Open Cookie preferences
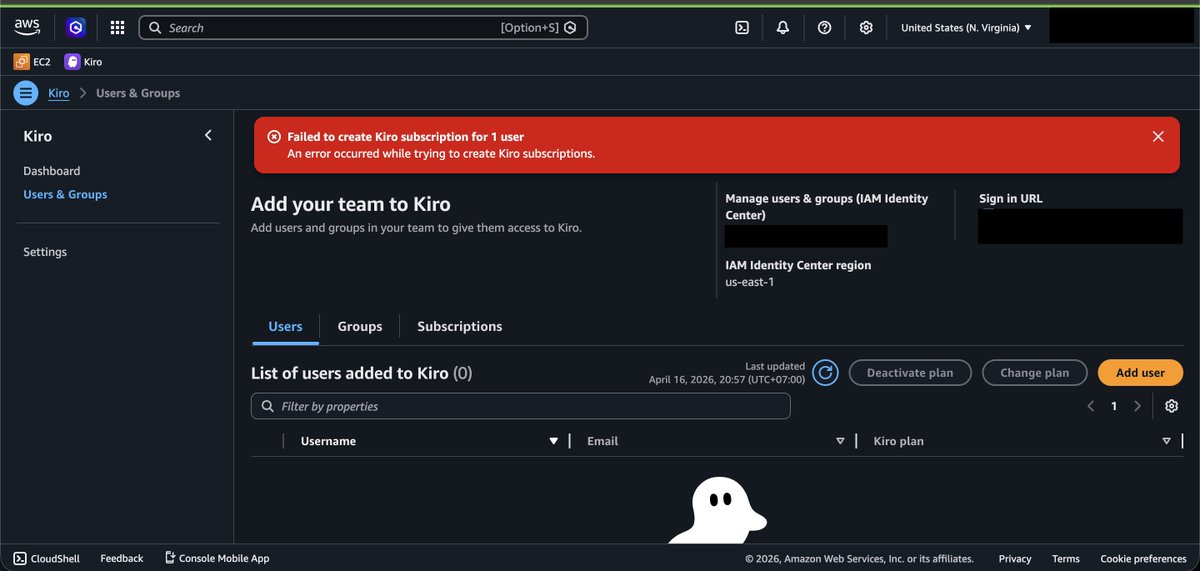This screenshot has height=571, width=1200. click(x=1143, y=559)
